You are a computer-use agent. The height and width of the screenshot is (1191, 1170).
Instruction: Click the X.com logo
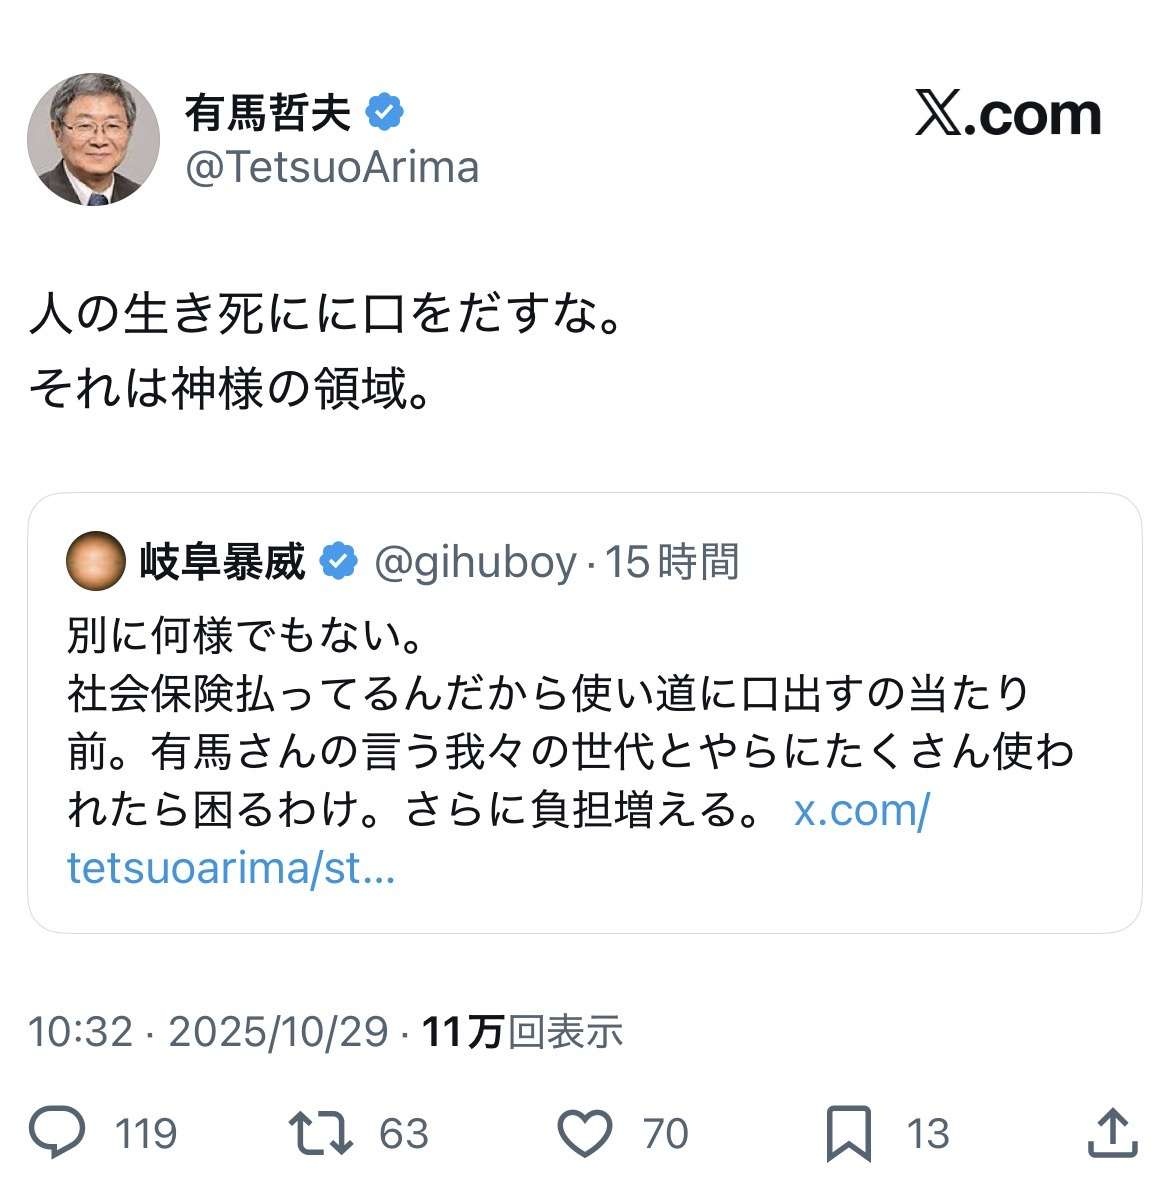(1007, 115)
